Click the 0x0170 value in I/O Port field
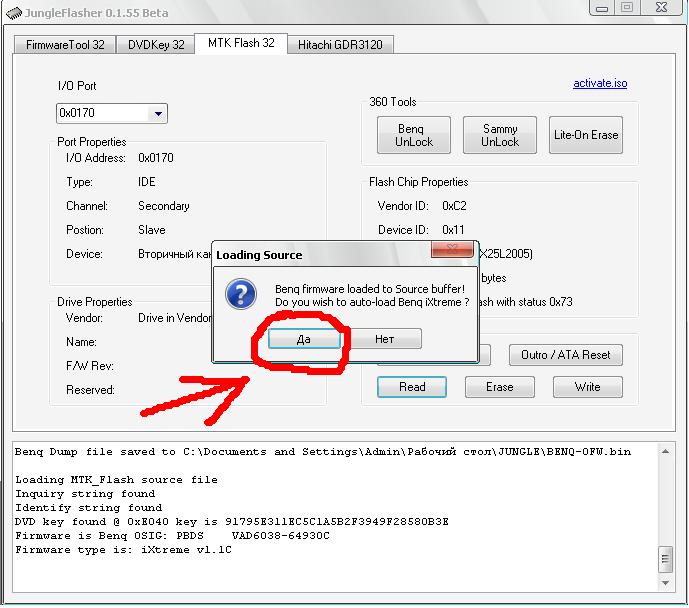The height and width of the screenshot is (608, 689). [x=77, y=113]
